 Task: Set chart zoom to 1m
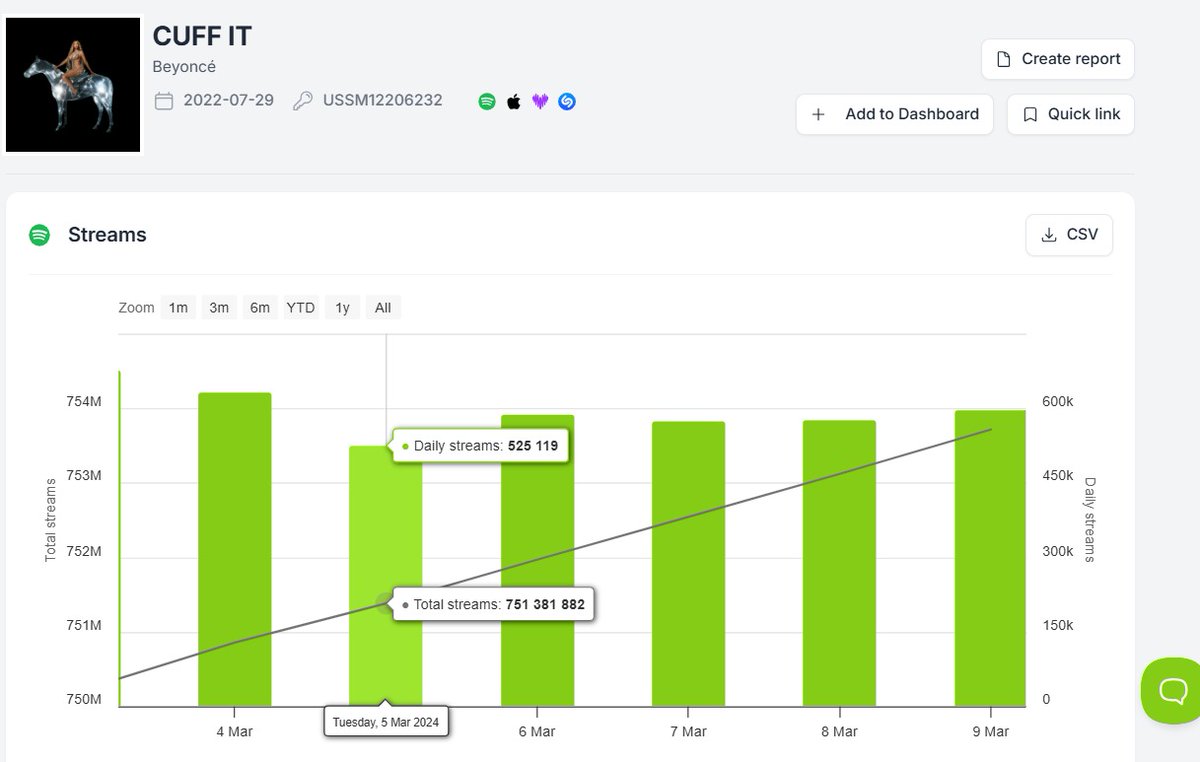point(178,307)
